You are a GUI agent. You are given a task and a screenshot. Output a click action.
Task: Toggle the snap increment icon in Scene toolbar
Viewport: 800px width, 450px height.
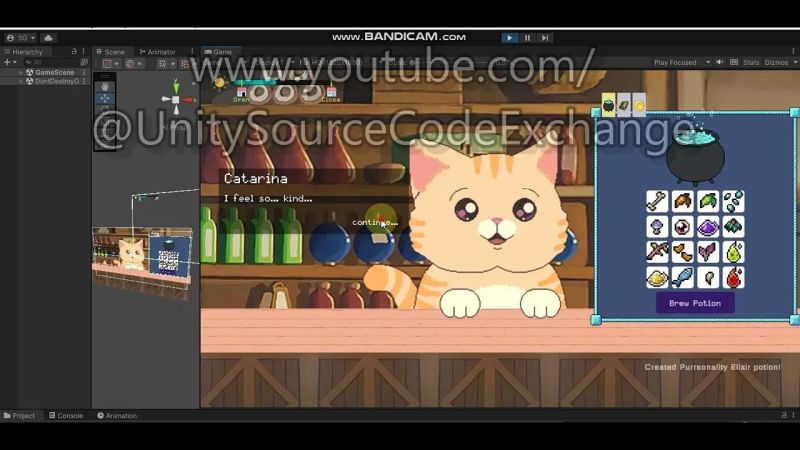point(185,64)
